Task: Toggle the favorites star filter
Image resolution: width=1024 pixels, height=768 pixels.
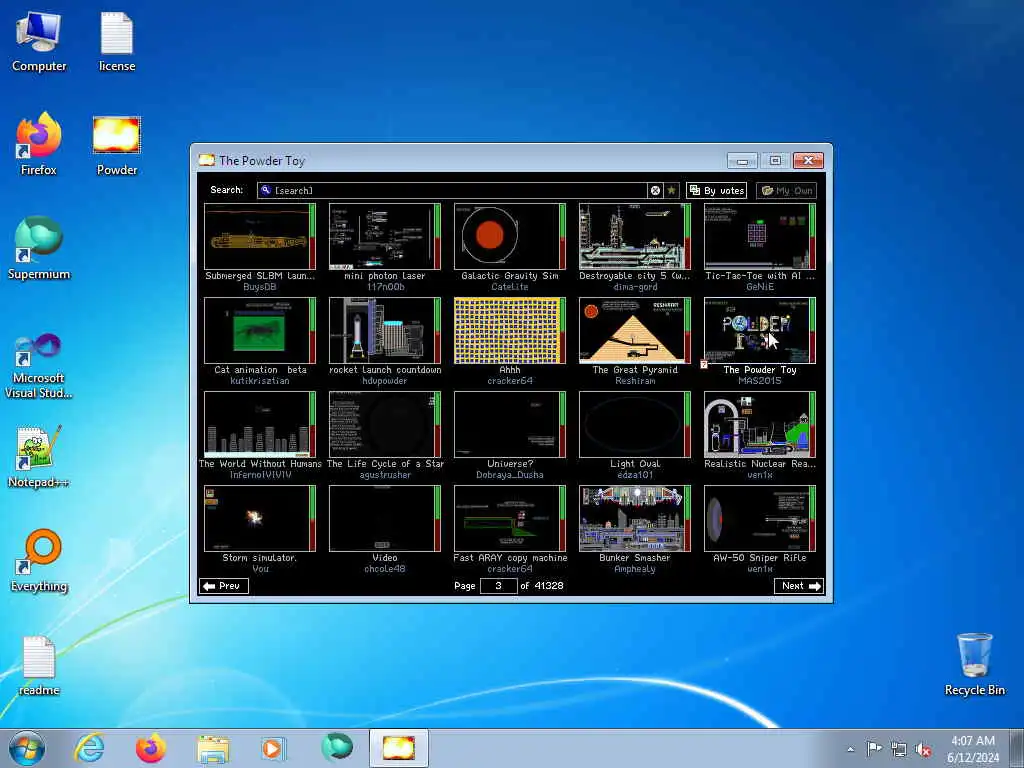Action: pyautogui.click(x=671, y=190)
